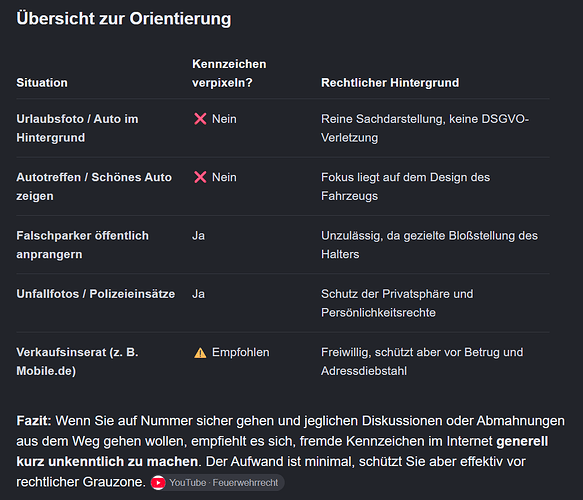The height and width of the screenshot is (500, 583).
Task: Select the 'Verkaufsinserat (z. B. Mobile.de)' cell
Action: point(77,362)
